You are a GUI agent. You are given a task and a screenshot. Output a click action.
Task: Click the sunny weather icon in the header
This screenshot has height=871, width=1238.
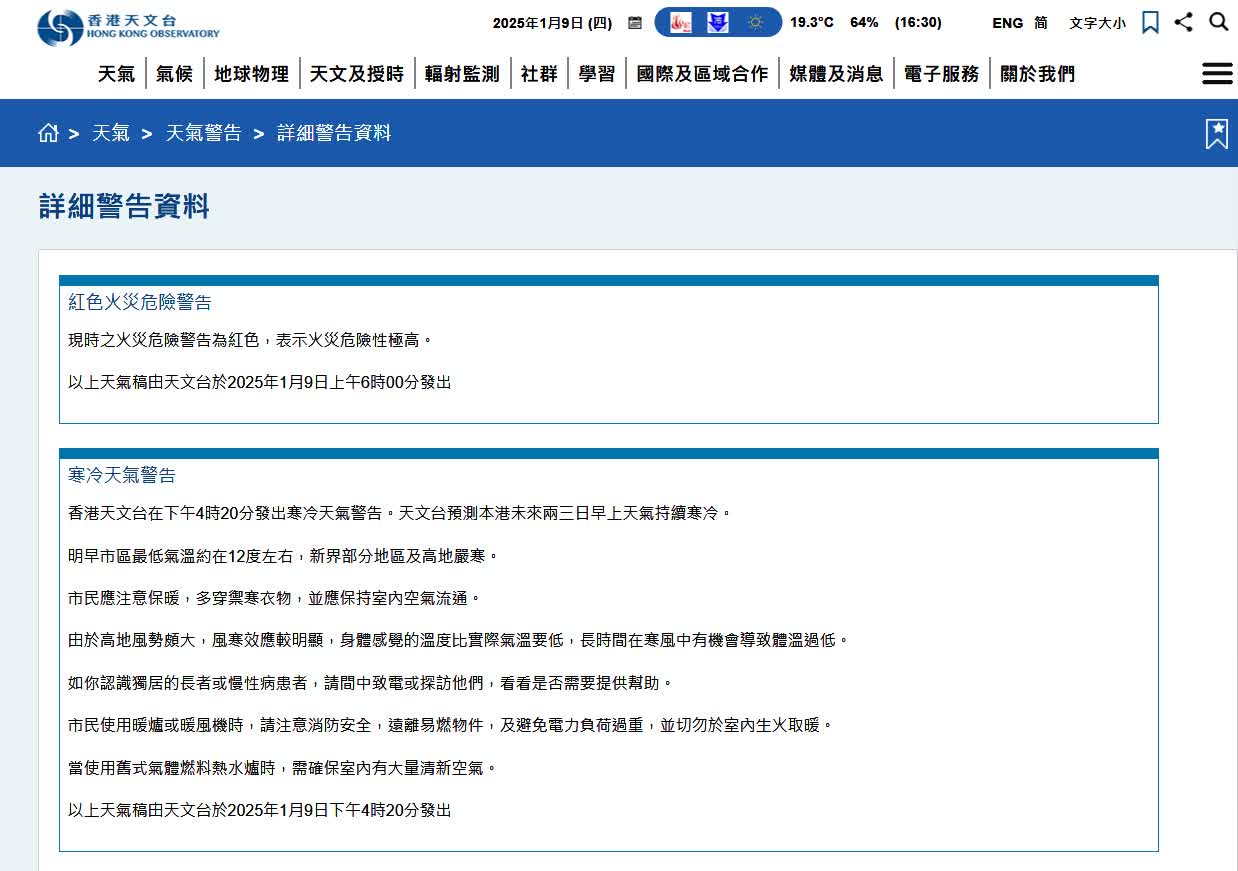(x=756, y=22)
